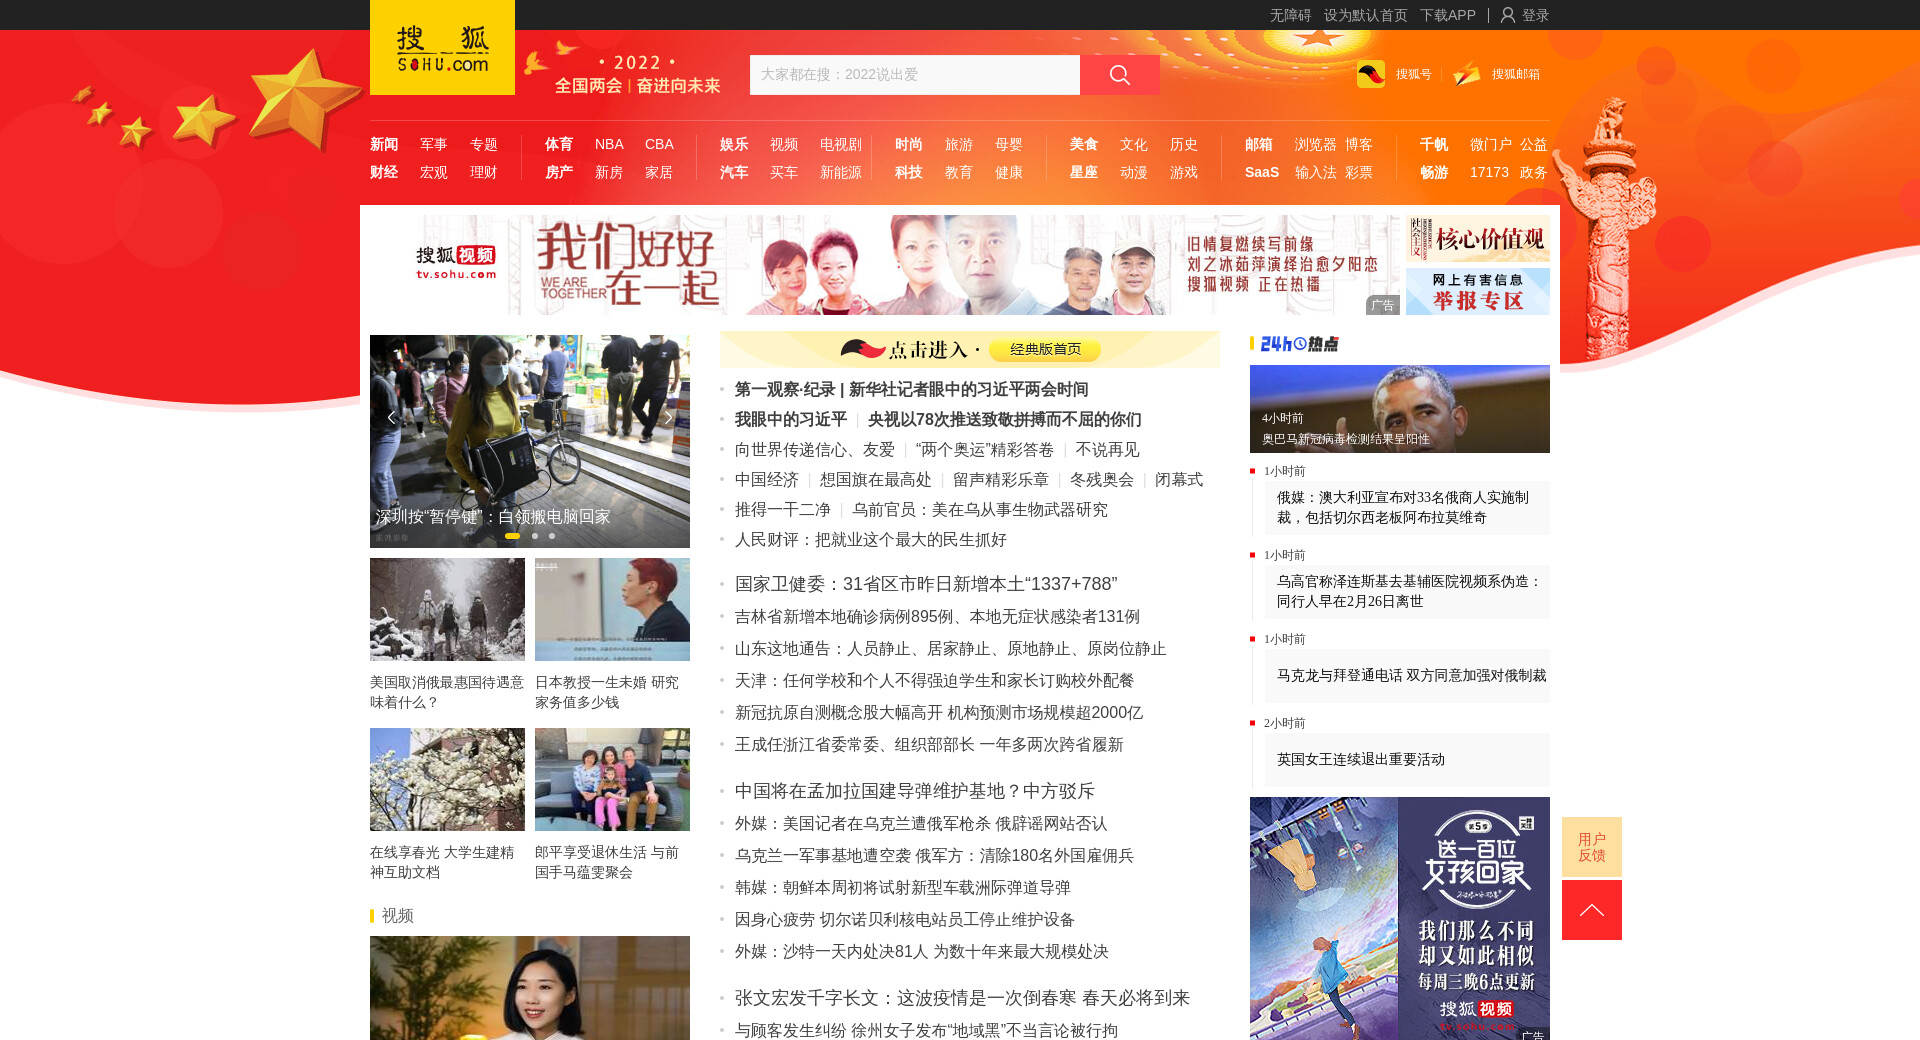Select the first carousel indicator dot
This screenshot has height=1040, width=1920.
(512, 536)
